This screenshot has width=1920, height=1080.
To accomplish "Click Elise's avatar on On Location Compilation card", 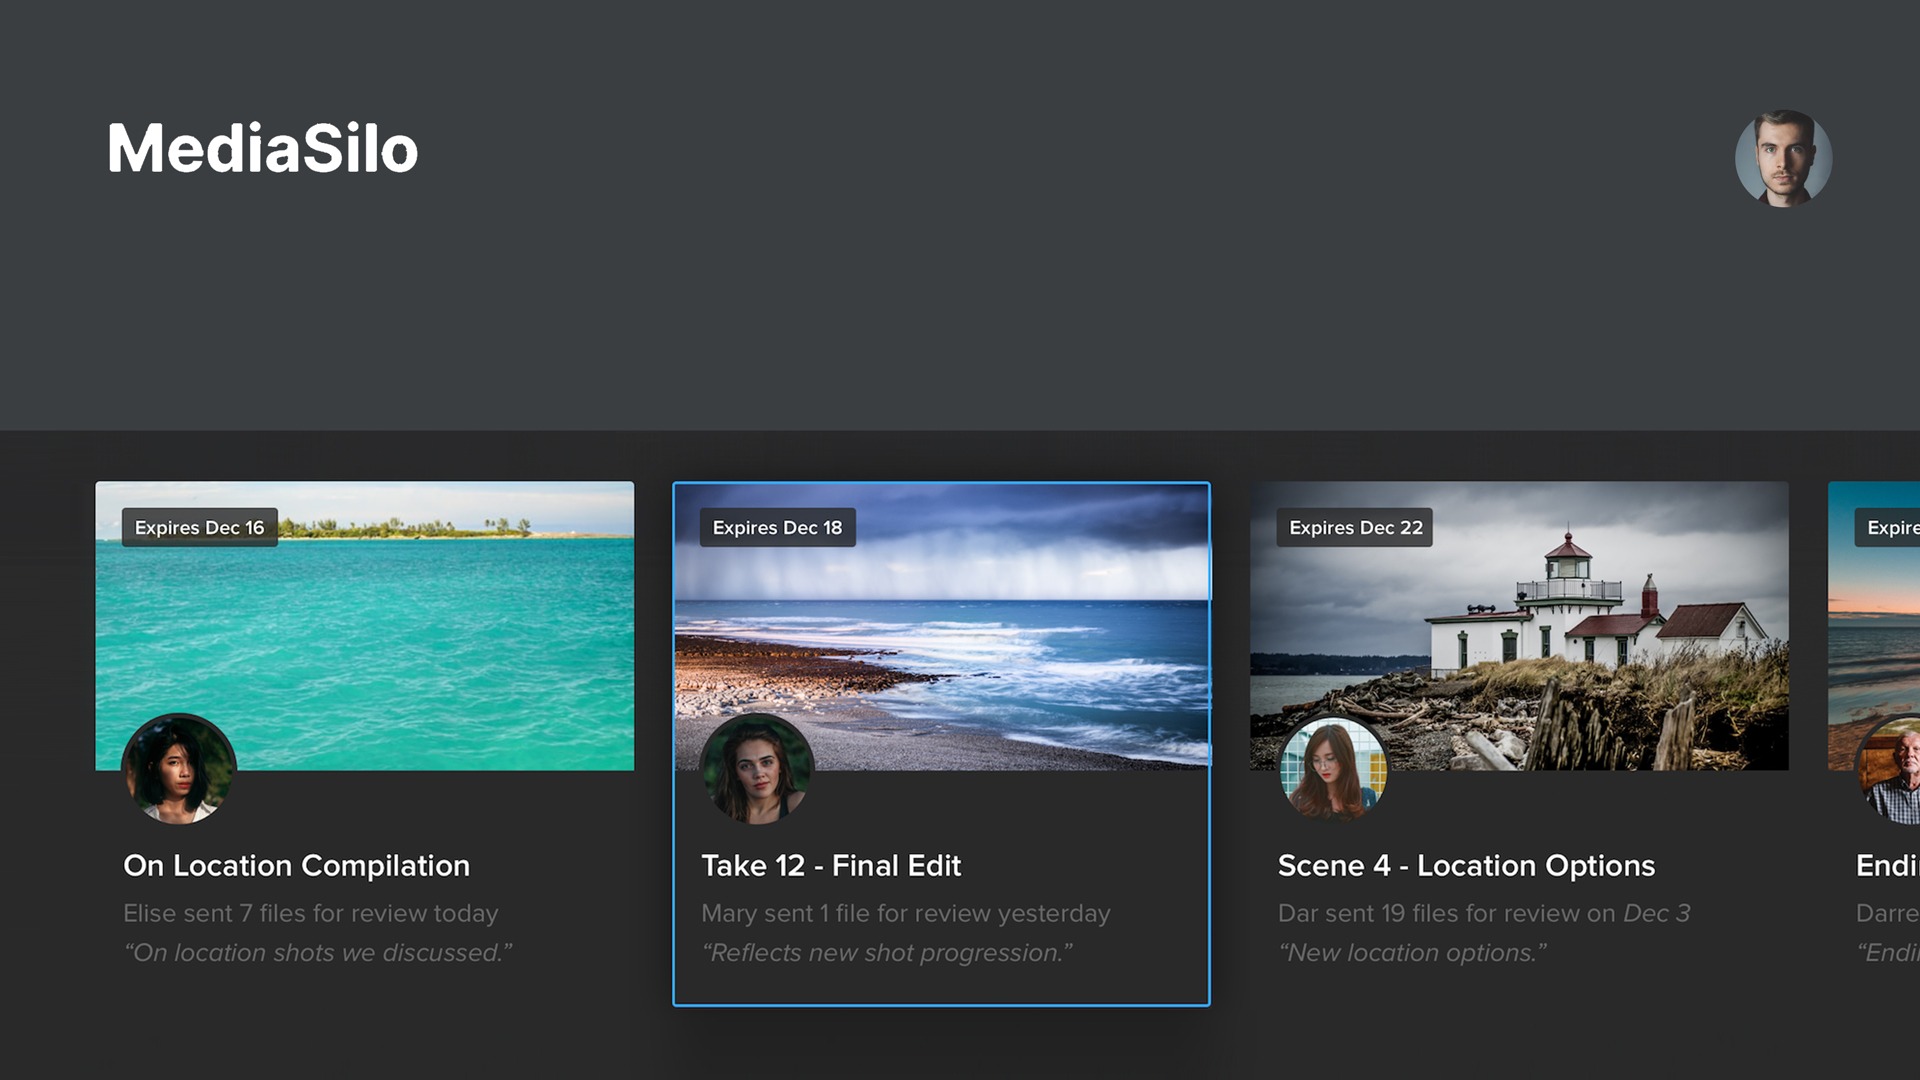I will pyautogui.click(x=179, y=768).
